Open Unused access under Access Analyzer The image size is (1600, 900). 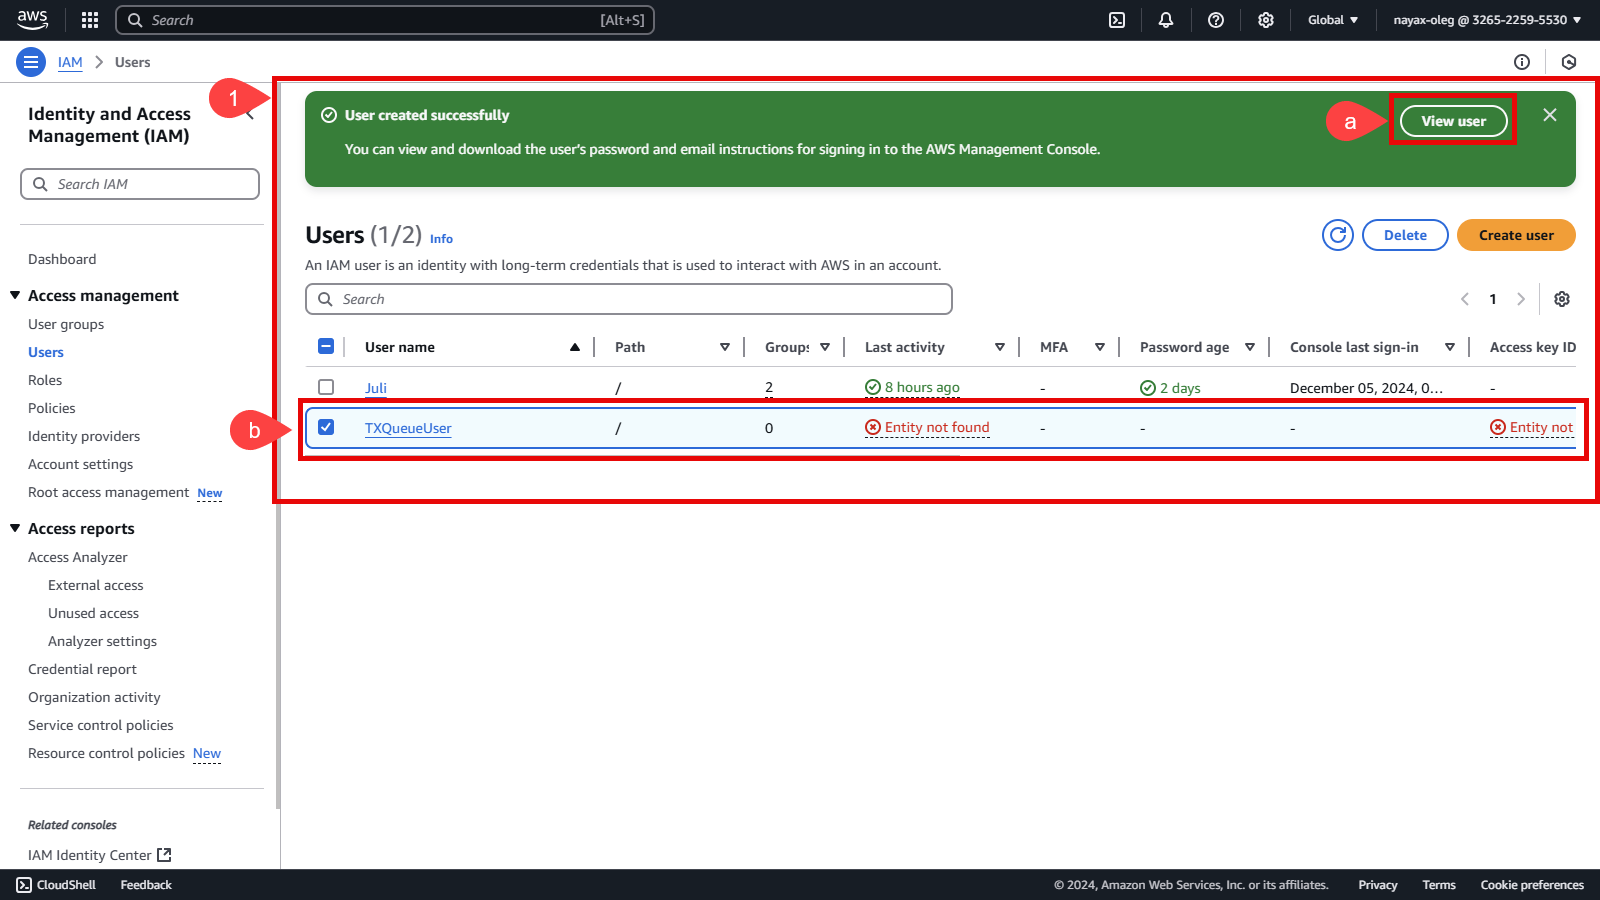pyautogui.click(x=94, y=613)
